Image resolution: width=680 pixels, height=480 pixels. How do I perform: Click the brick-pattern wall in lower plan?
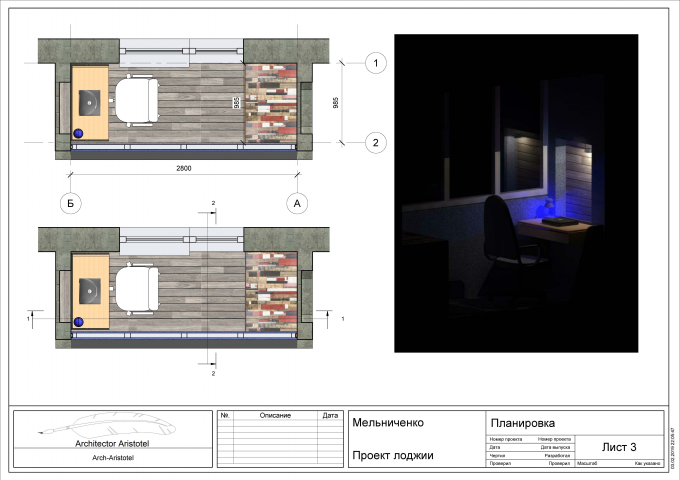coord(271,293)
